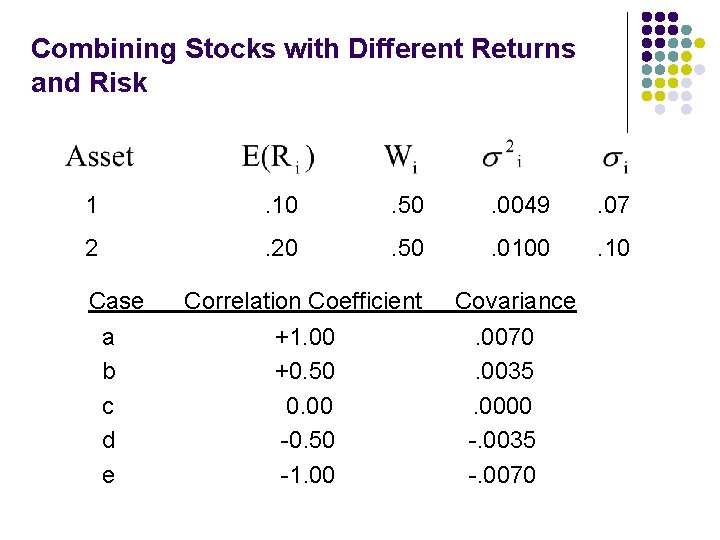Click the +1.00 correlation value
The image size is (720, 540).
(x=305, y=337)
